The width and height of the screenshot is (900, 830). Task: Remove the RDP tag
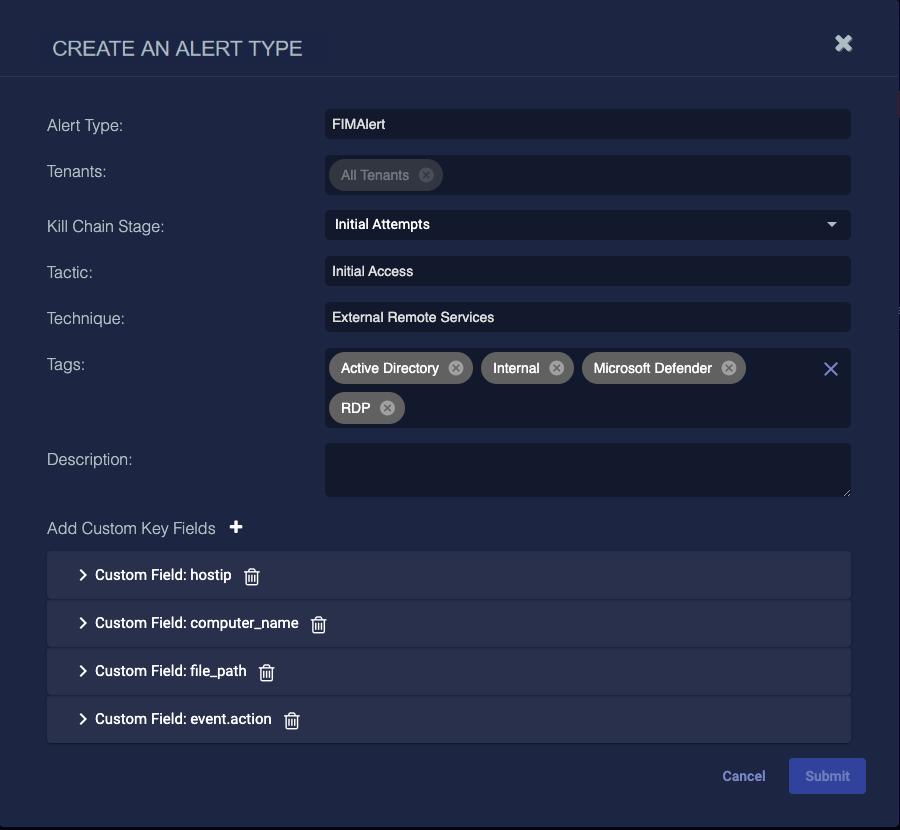[x=387, y=408]
